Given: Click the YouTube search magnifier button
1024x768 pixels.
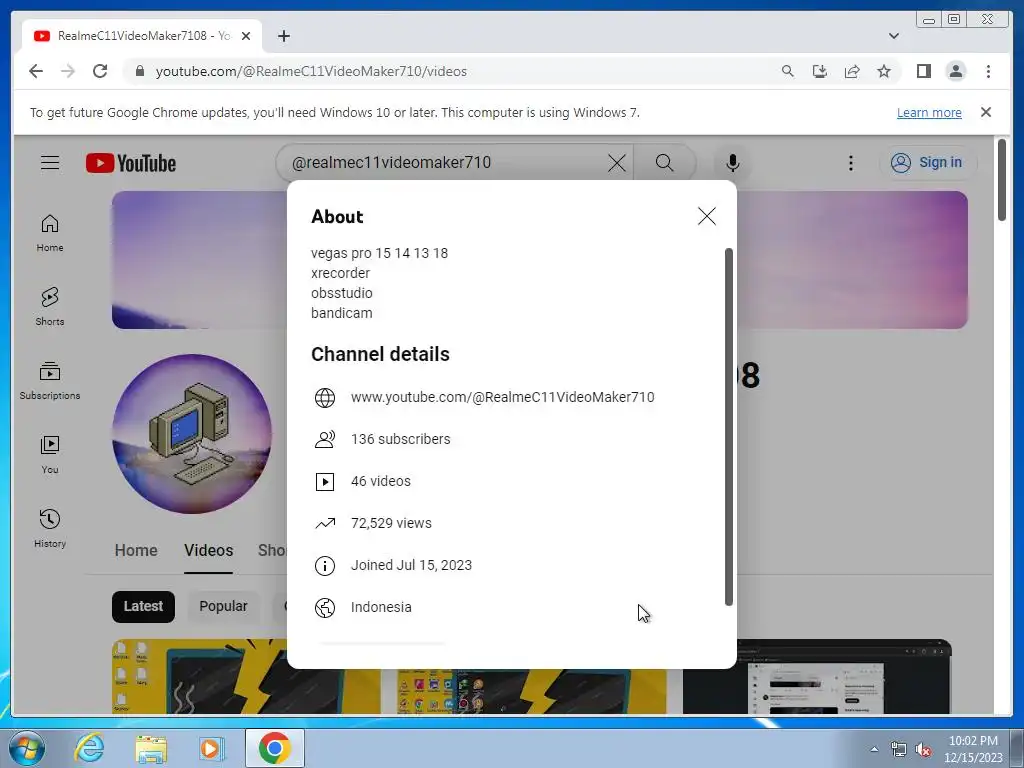Looking at the screenshot, I should (664, 163).
